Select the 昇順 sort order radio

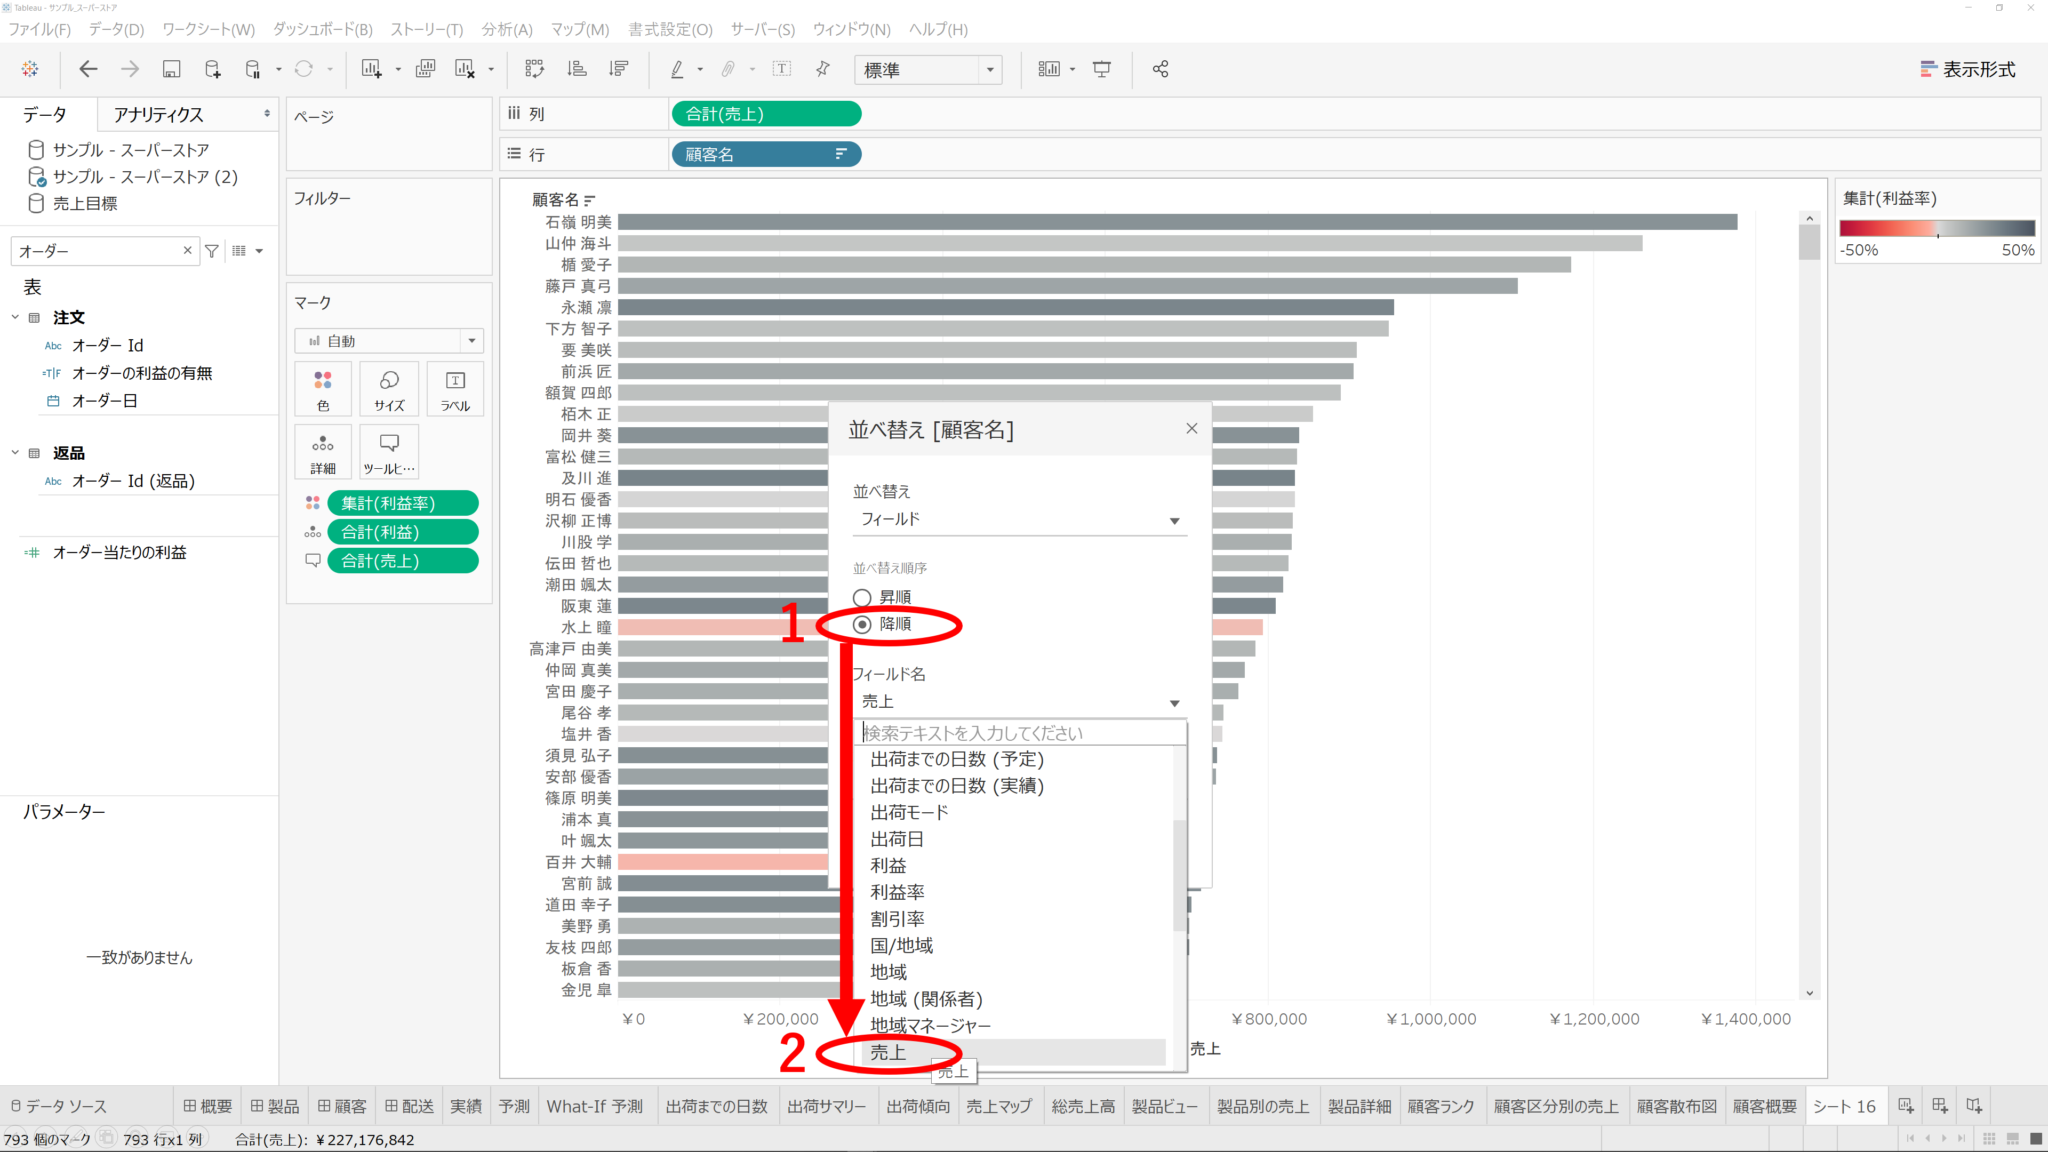[862, 597]
